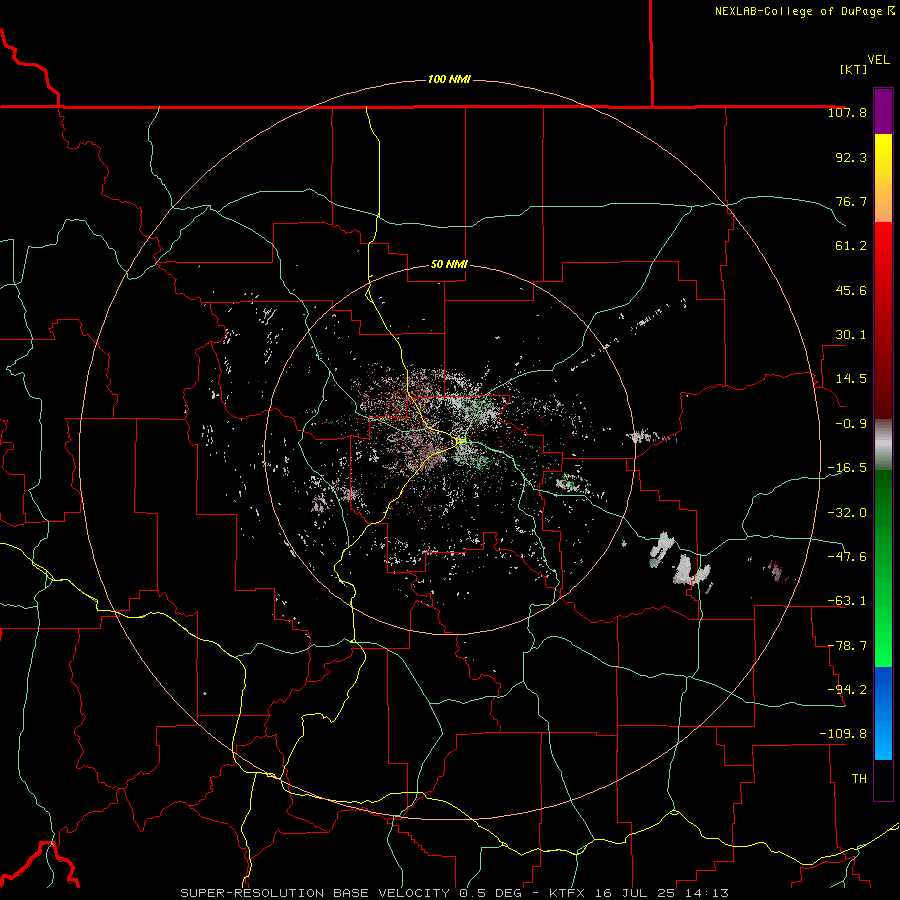The width and height of the screenshot is (900, 900).
Task: Click the 61.2 legend value
Action: coord(851,246)
